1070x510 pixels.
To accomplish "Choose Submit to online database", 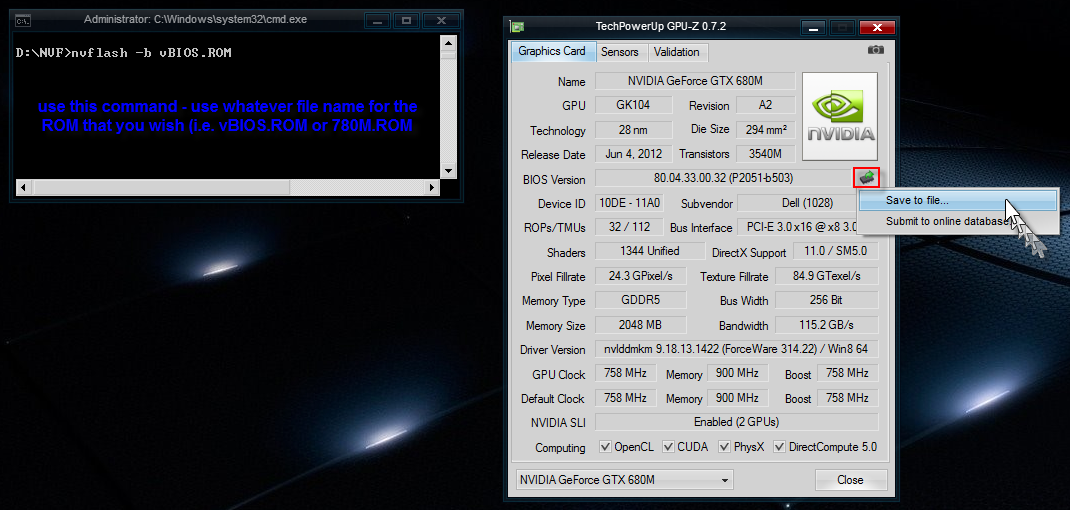I will click(x=957, y=221).
